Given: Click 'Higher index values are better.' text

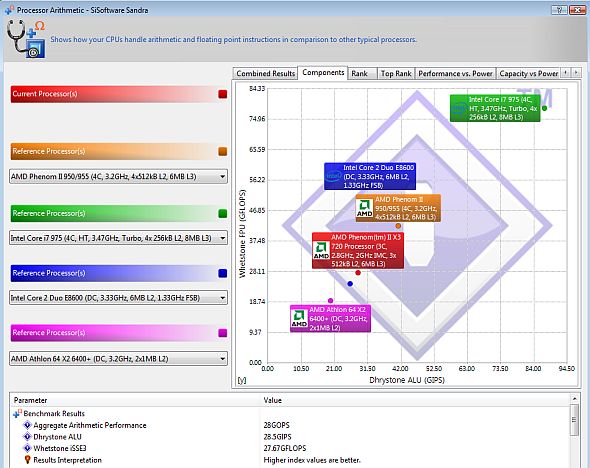Looking at the screenshot, I should click(x=312, y=460).
